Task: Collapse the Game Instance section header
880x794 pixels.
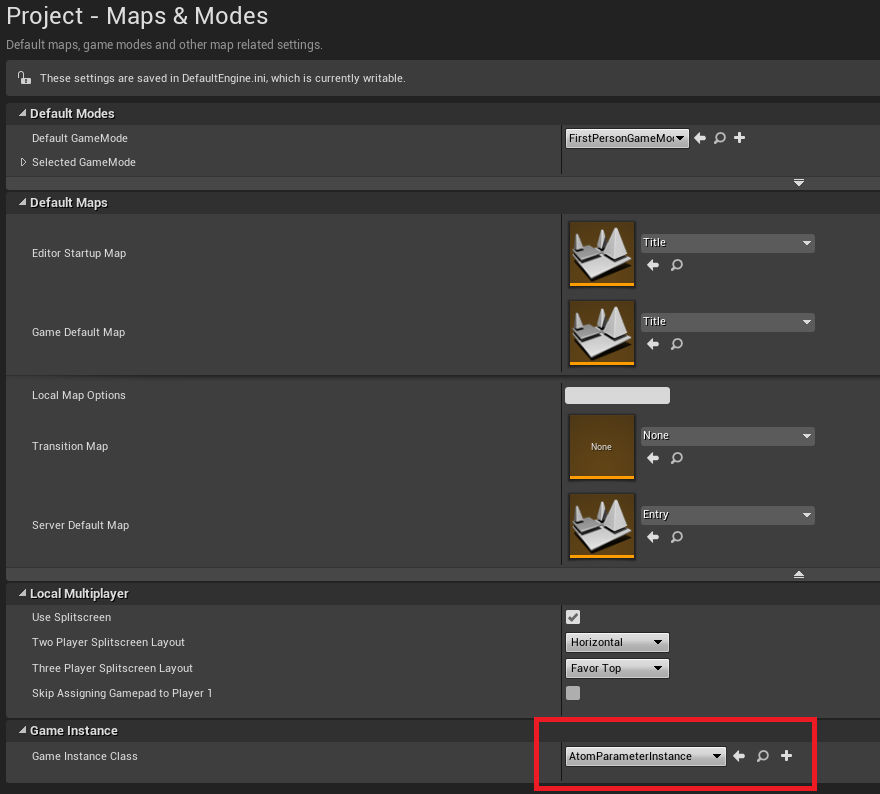Action: point(22,730)
